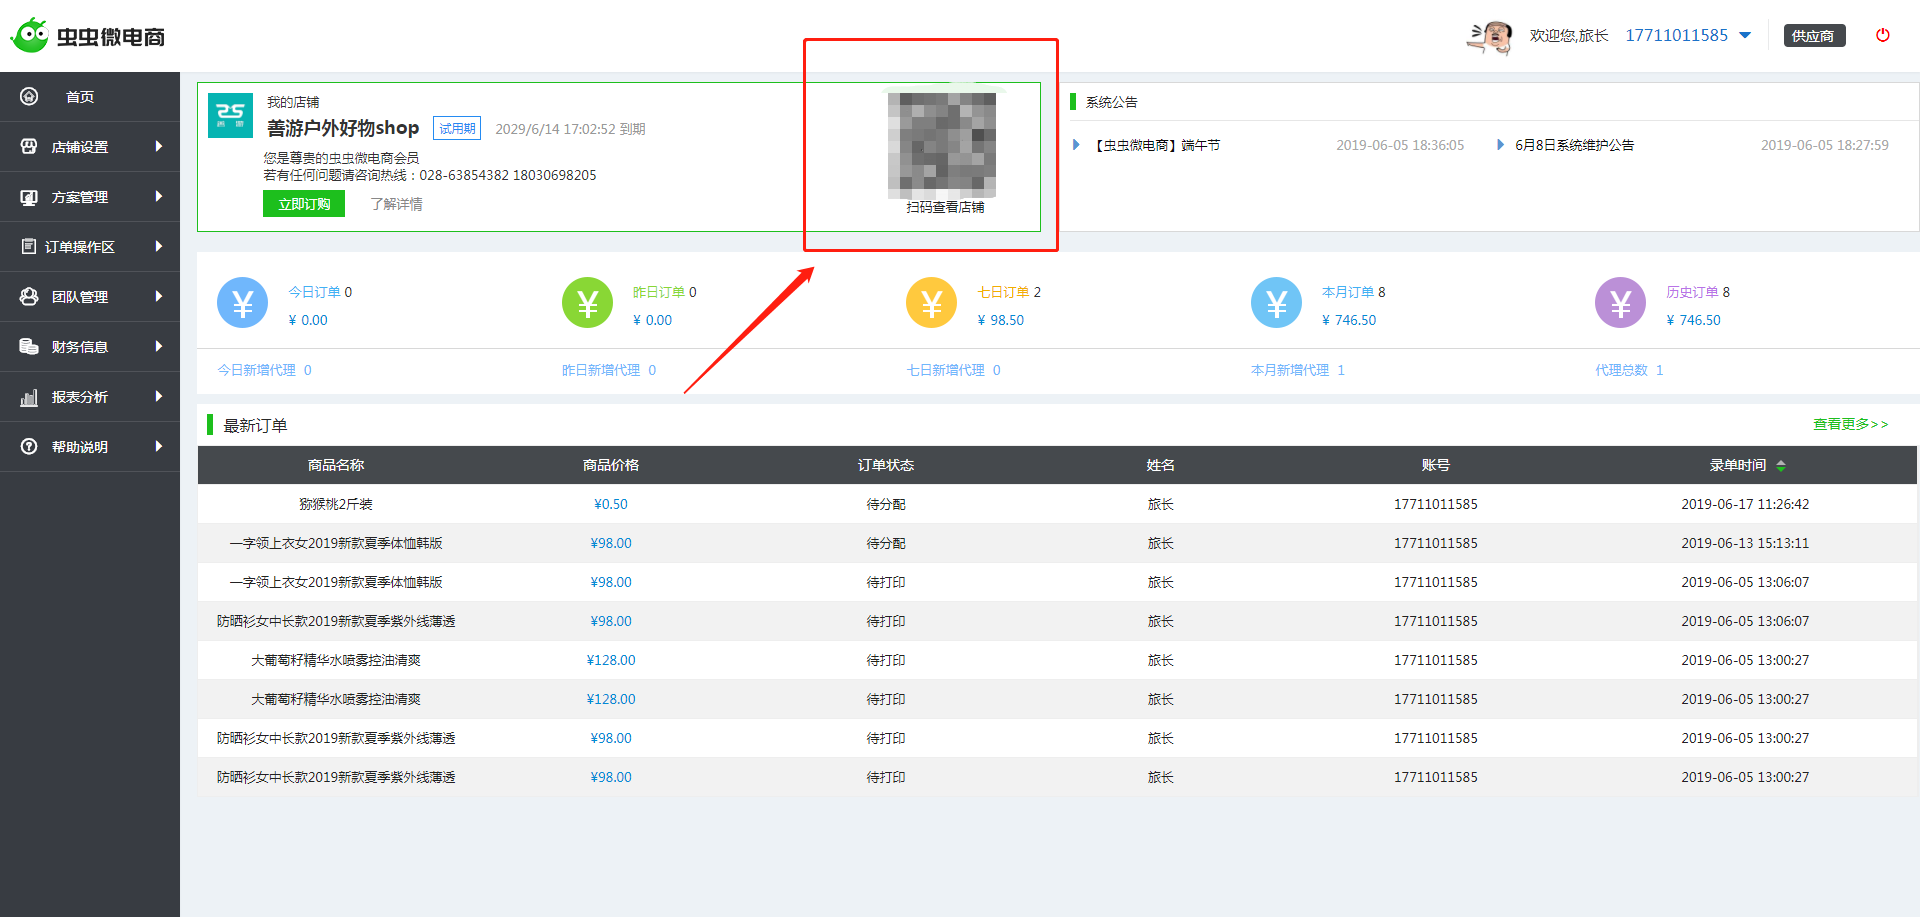Click the 七日新增代理 label
This screenshot has height=917, width=1920.
tap(946, 370)
